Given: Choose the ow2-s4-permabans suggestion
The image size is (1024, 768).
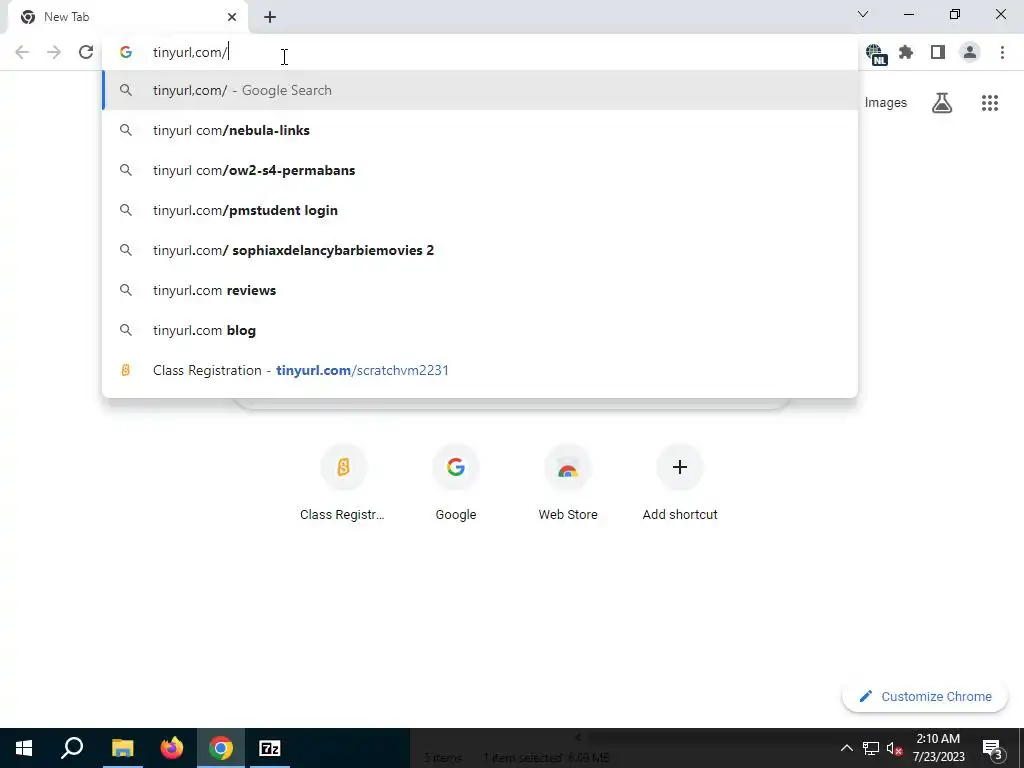Looking at the screenshot, I should [480, 170].
